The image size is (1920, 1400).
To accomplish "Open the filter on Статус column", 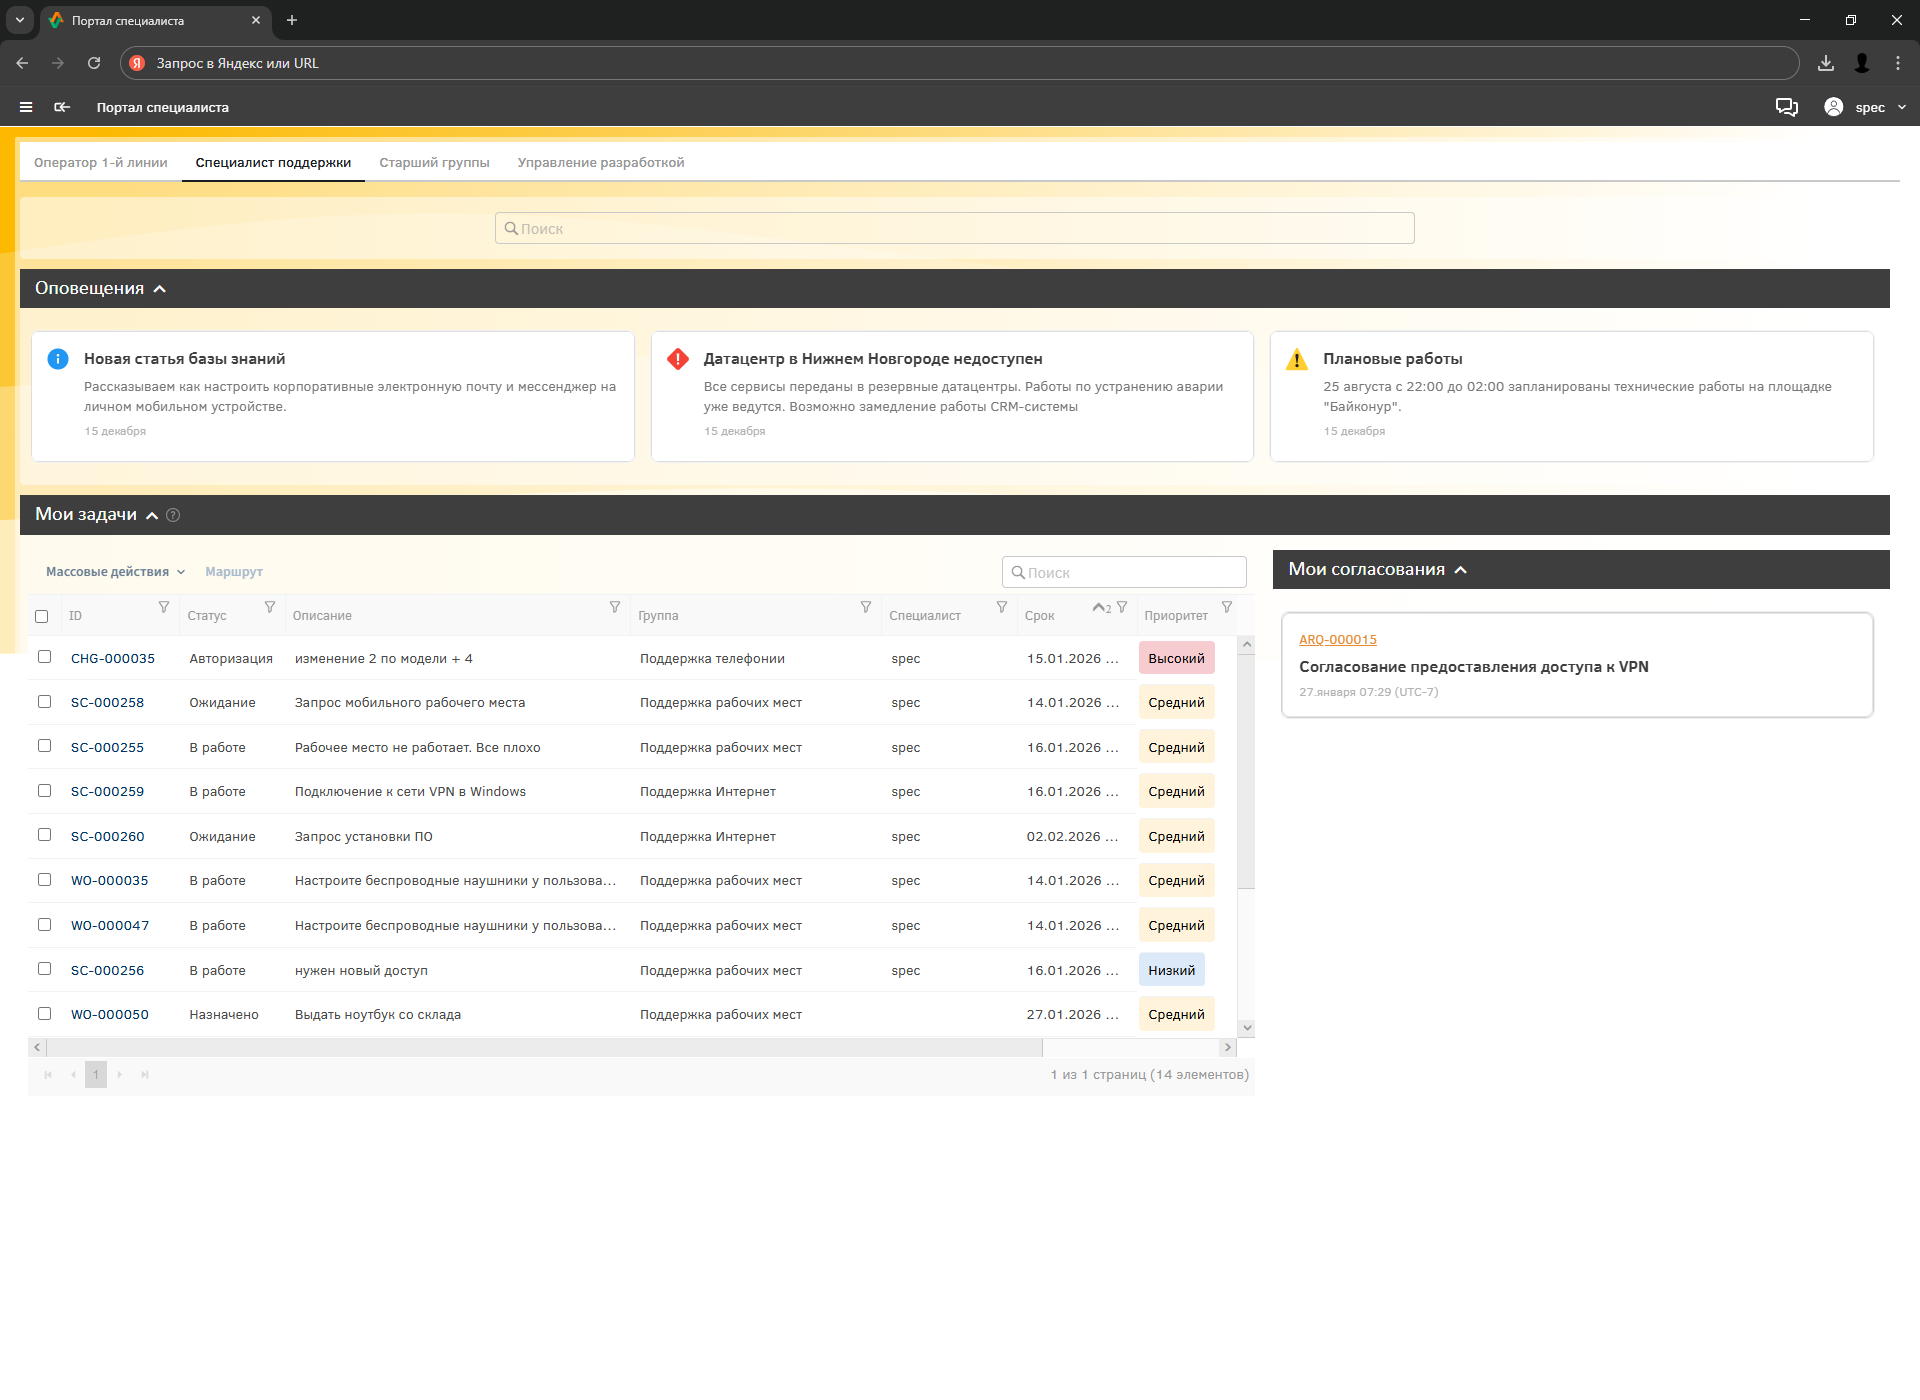I will (270, 607).
